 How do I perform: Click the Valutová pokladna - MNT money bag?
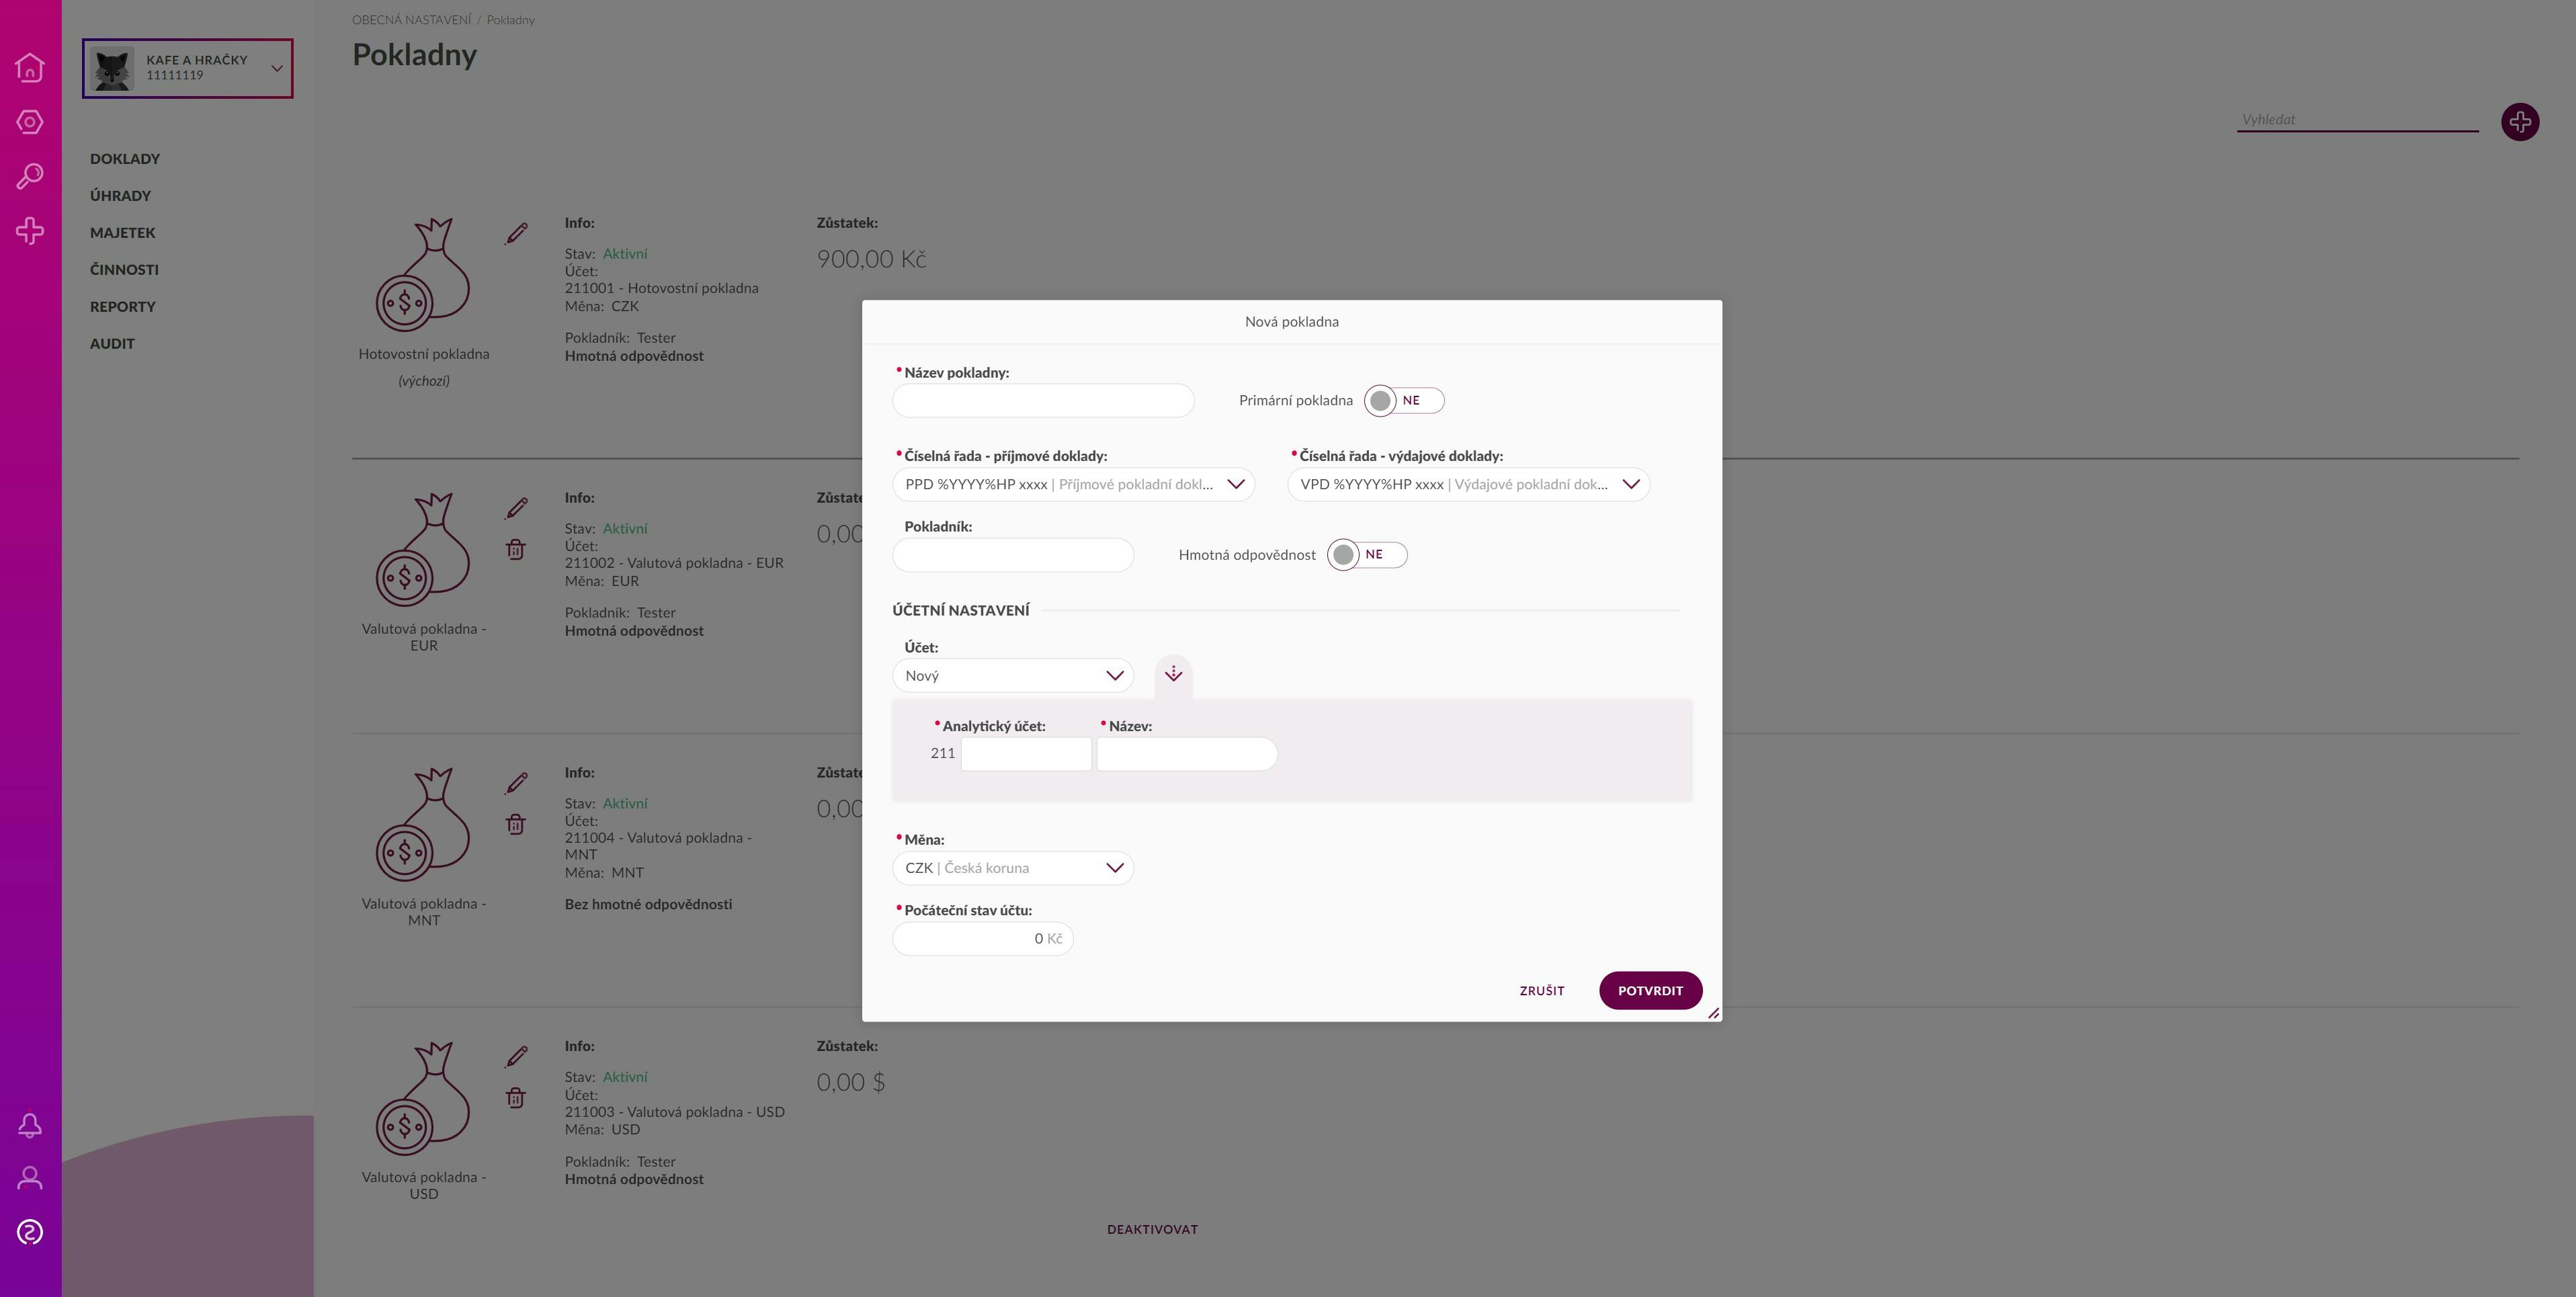[423, 825]
